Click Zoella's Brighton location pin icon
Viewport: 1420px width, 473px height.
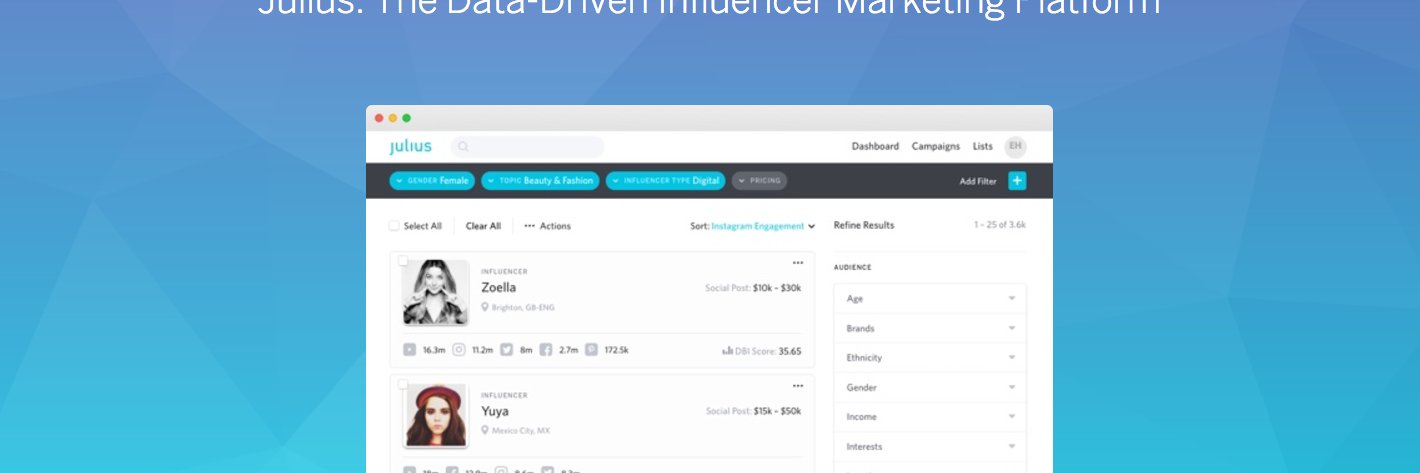coord(485,307)
